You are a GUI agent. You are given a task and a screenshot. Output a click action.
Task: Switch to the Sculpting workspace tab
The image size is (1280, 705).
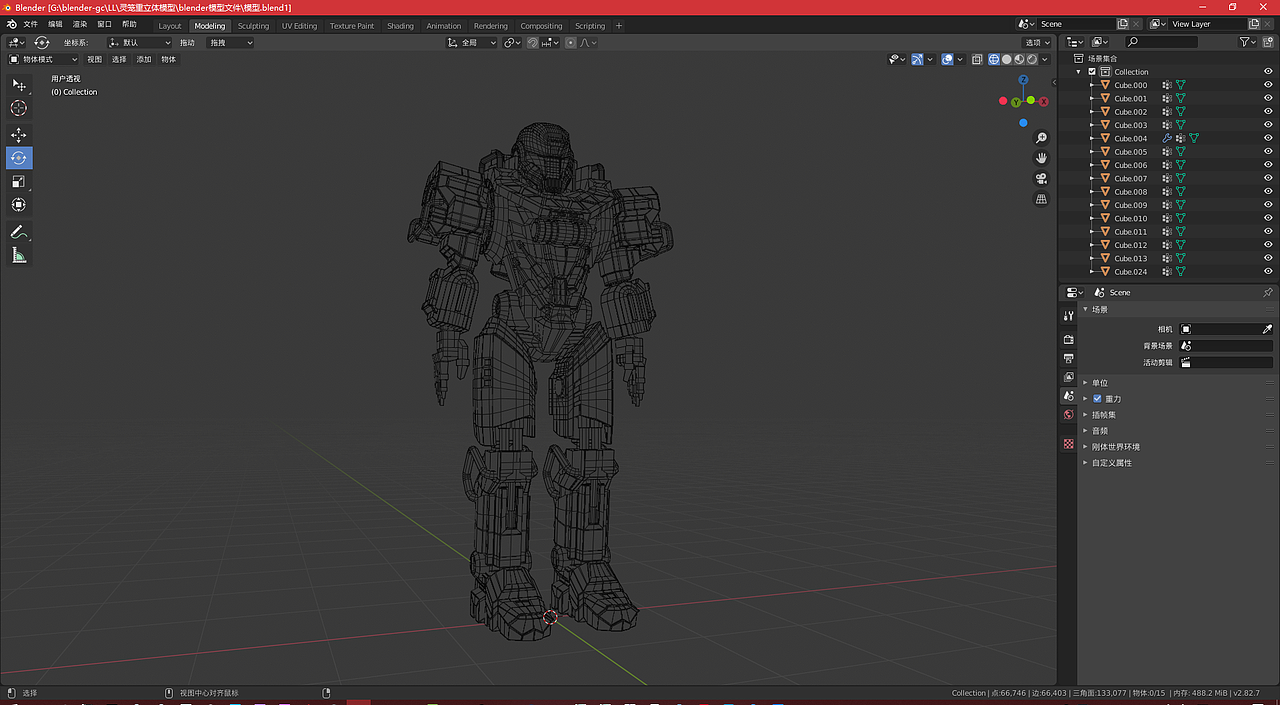click(x=253, y=26)
